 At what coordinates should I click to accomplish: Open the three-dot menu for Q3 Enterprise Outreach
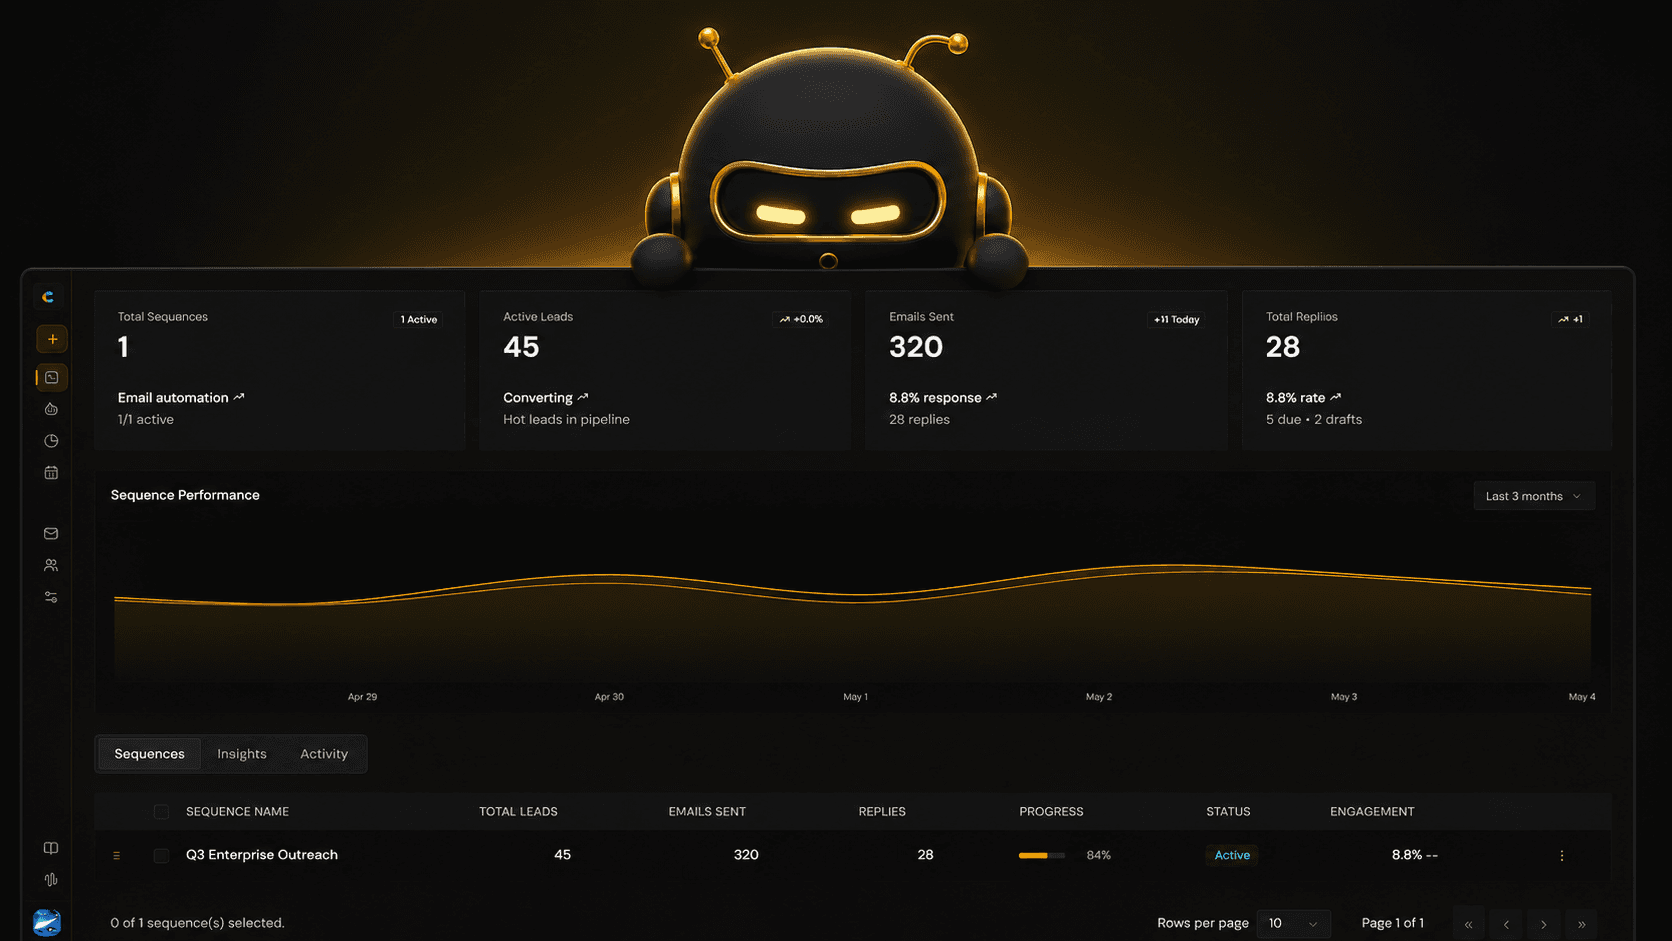1562,855
